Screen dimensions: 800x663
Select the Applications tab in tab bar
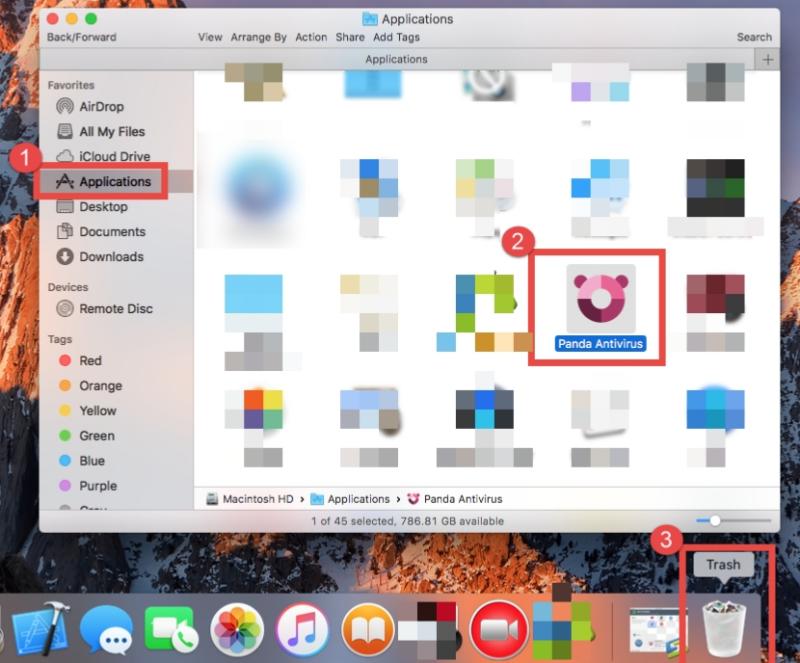coord(396,59)
